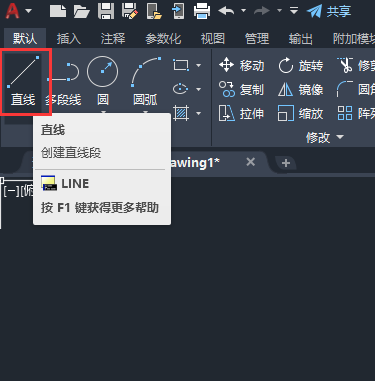Image resolution: width=375 pixels, height=381 pixels.
Task: Open an existing drawing file
Action: 82,11
